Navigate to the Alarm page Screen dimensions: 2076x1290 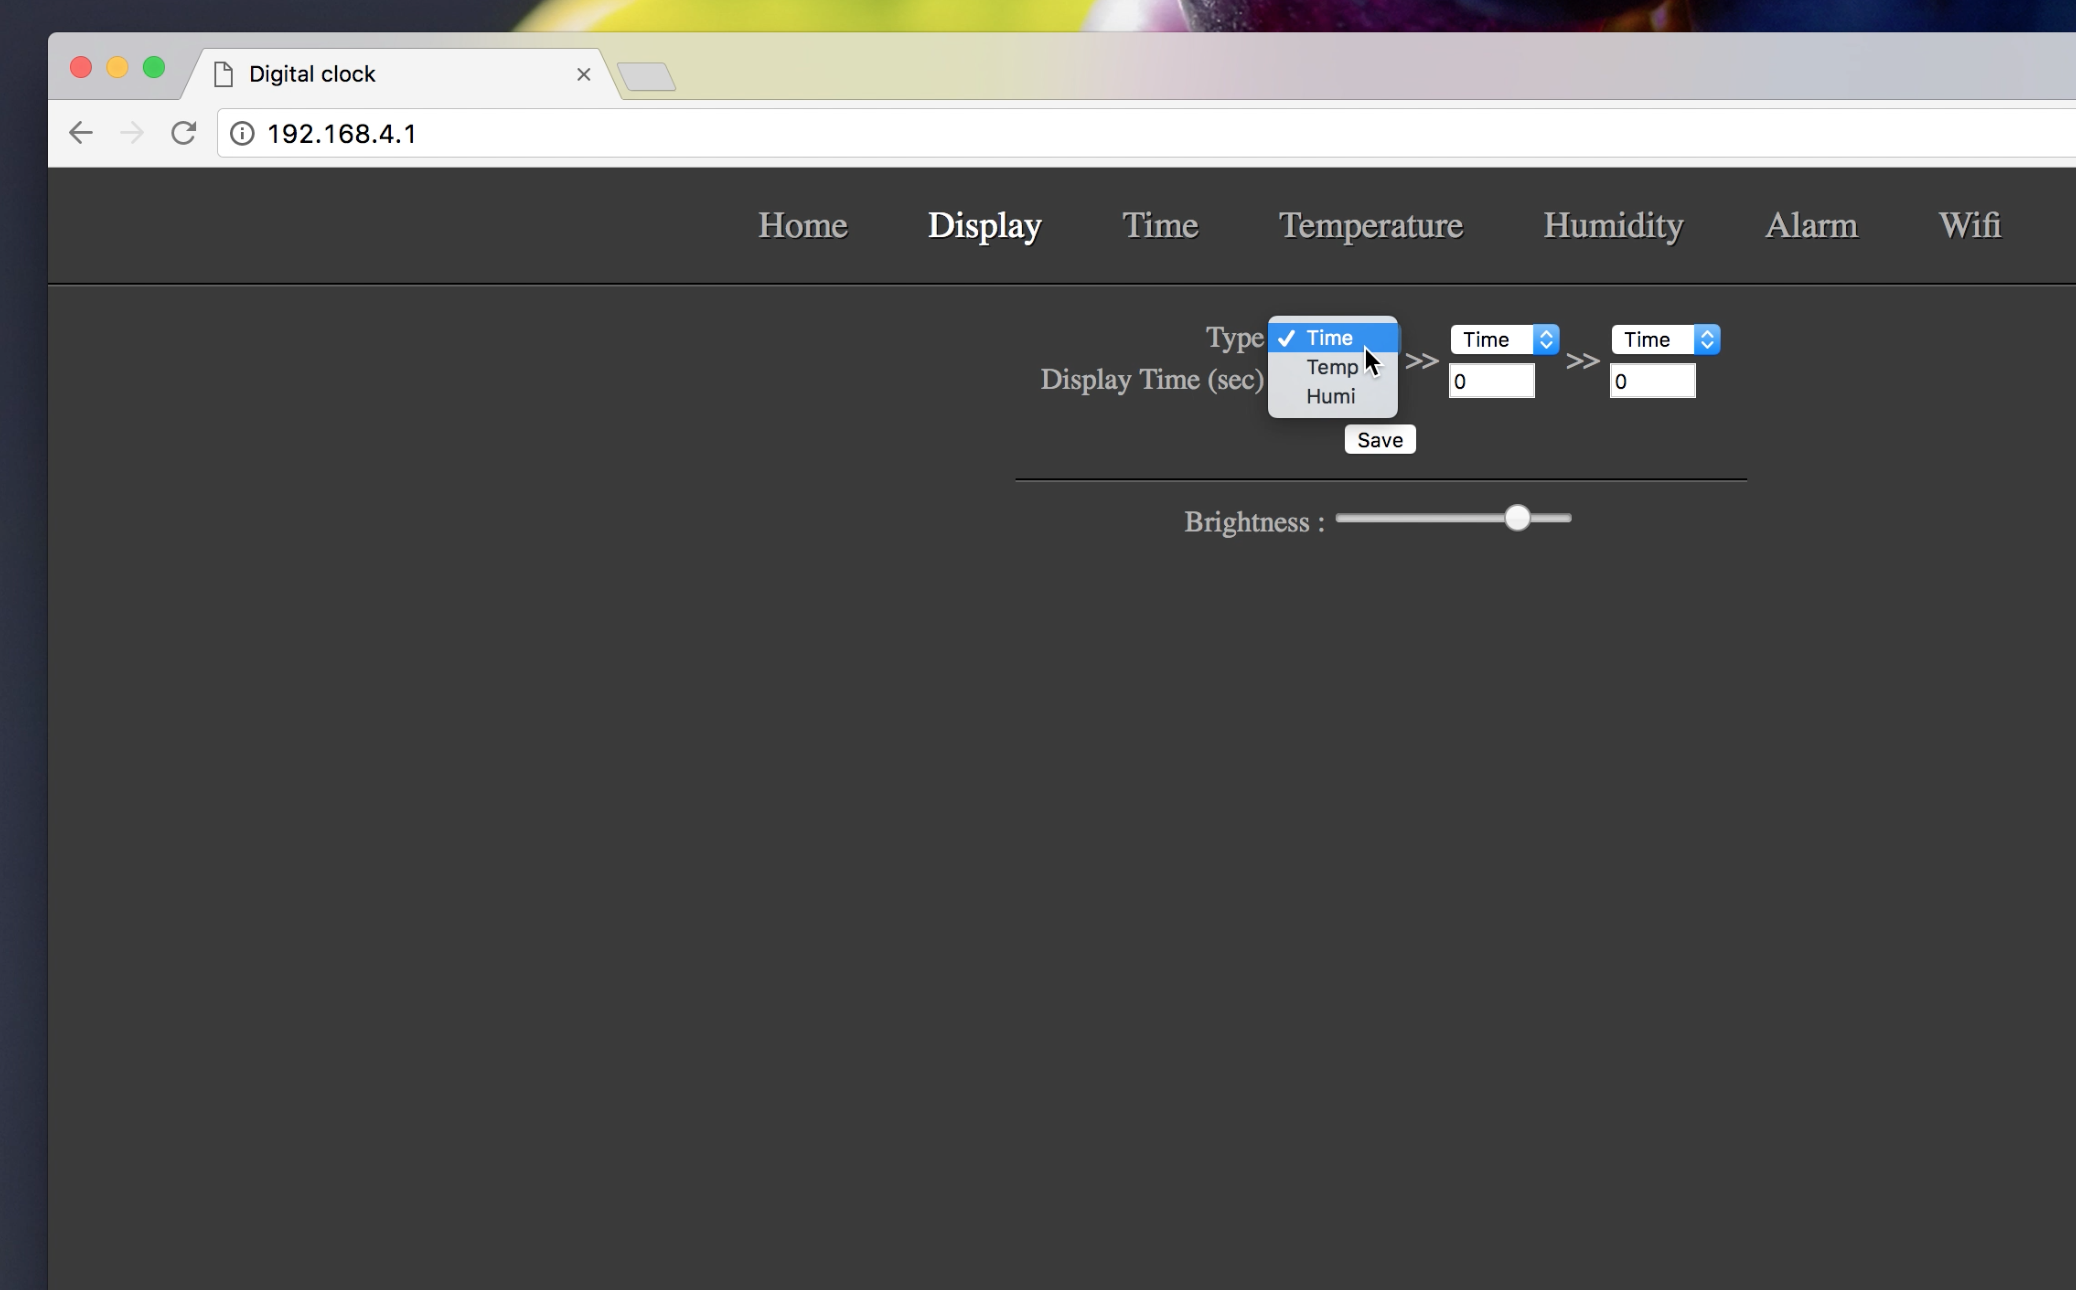1811,226
